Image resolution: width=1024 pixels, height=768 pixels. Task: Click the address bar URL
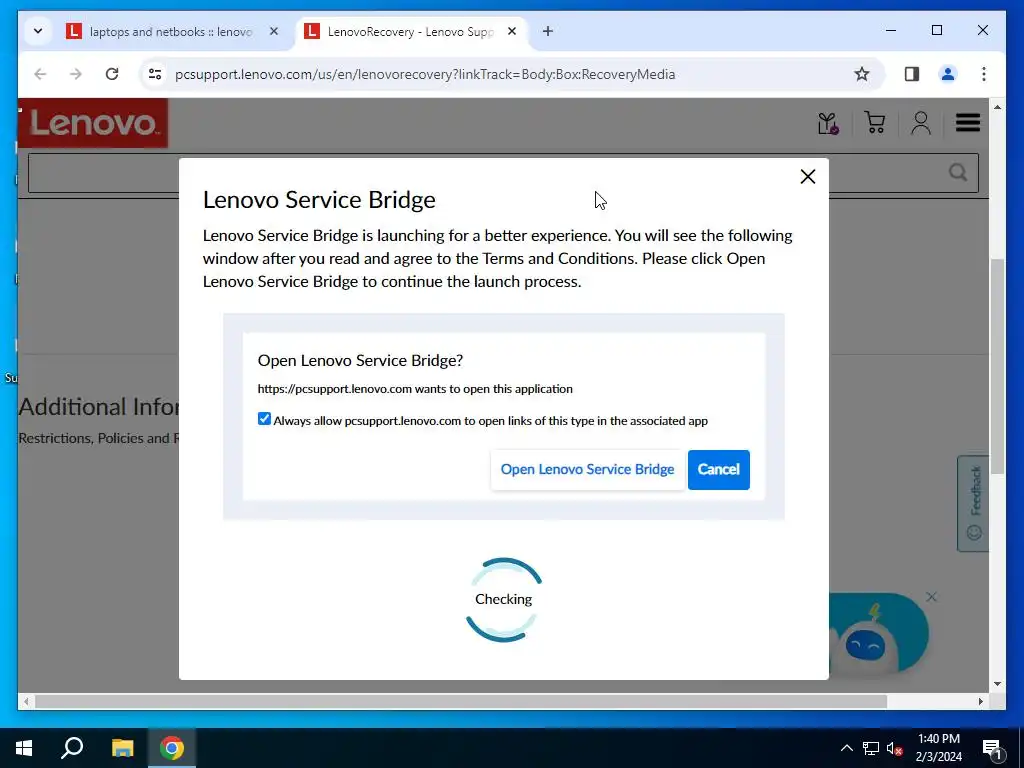pos(424,74)
